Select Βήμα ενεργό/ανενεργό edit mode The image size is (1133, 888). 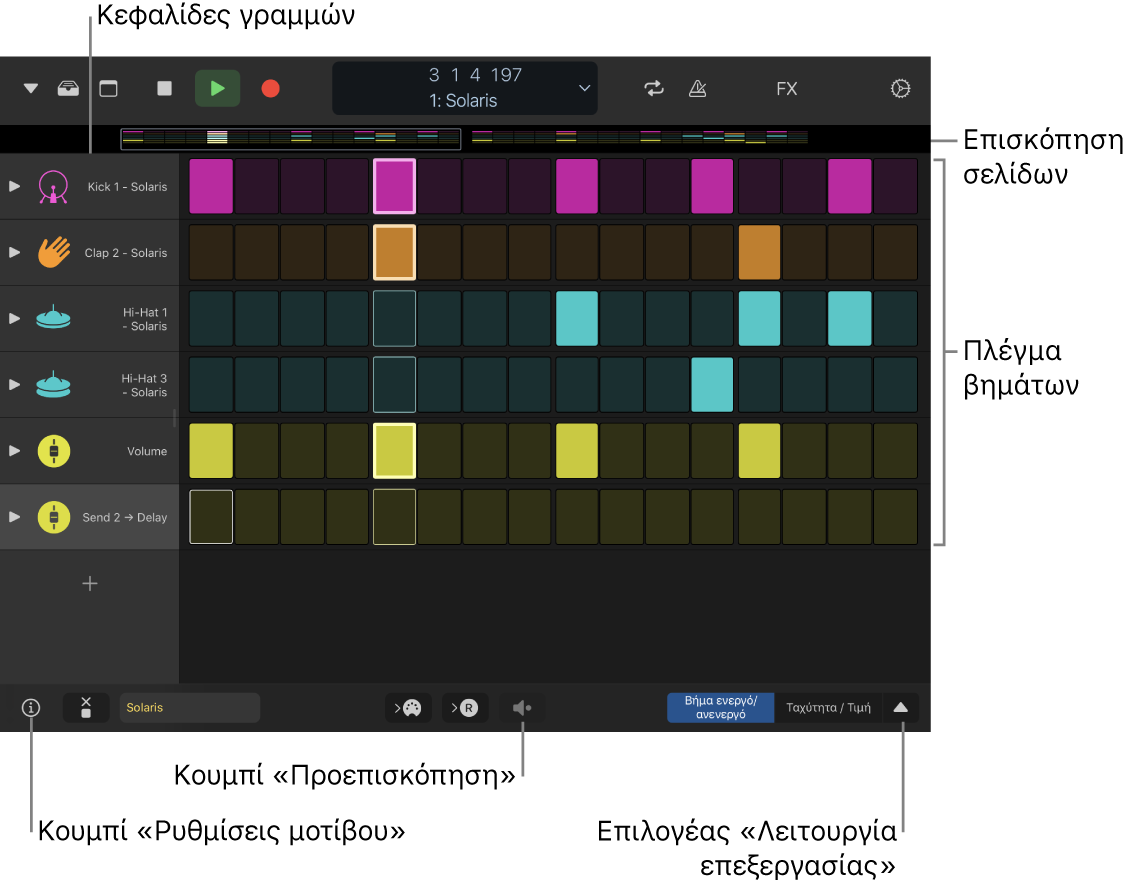click(x=720, y=707)
